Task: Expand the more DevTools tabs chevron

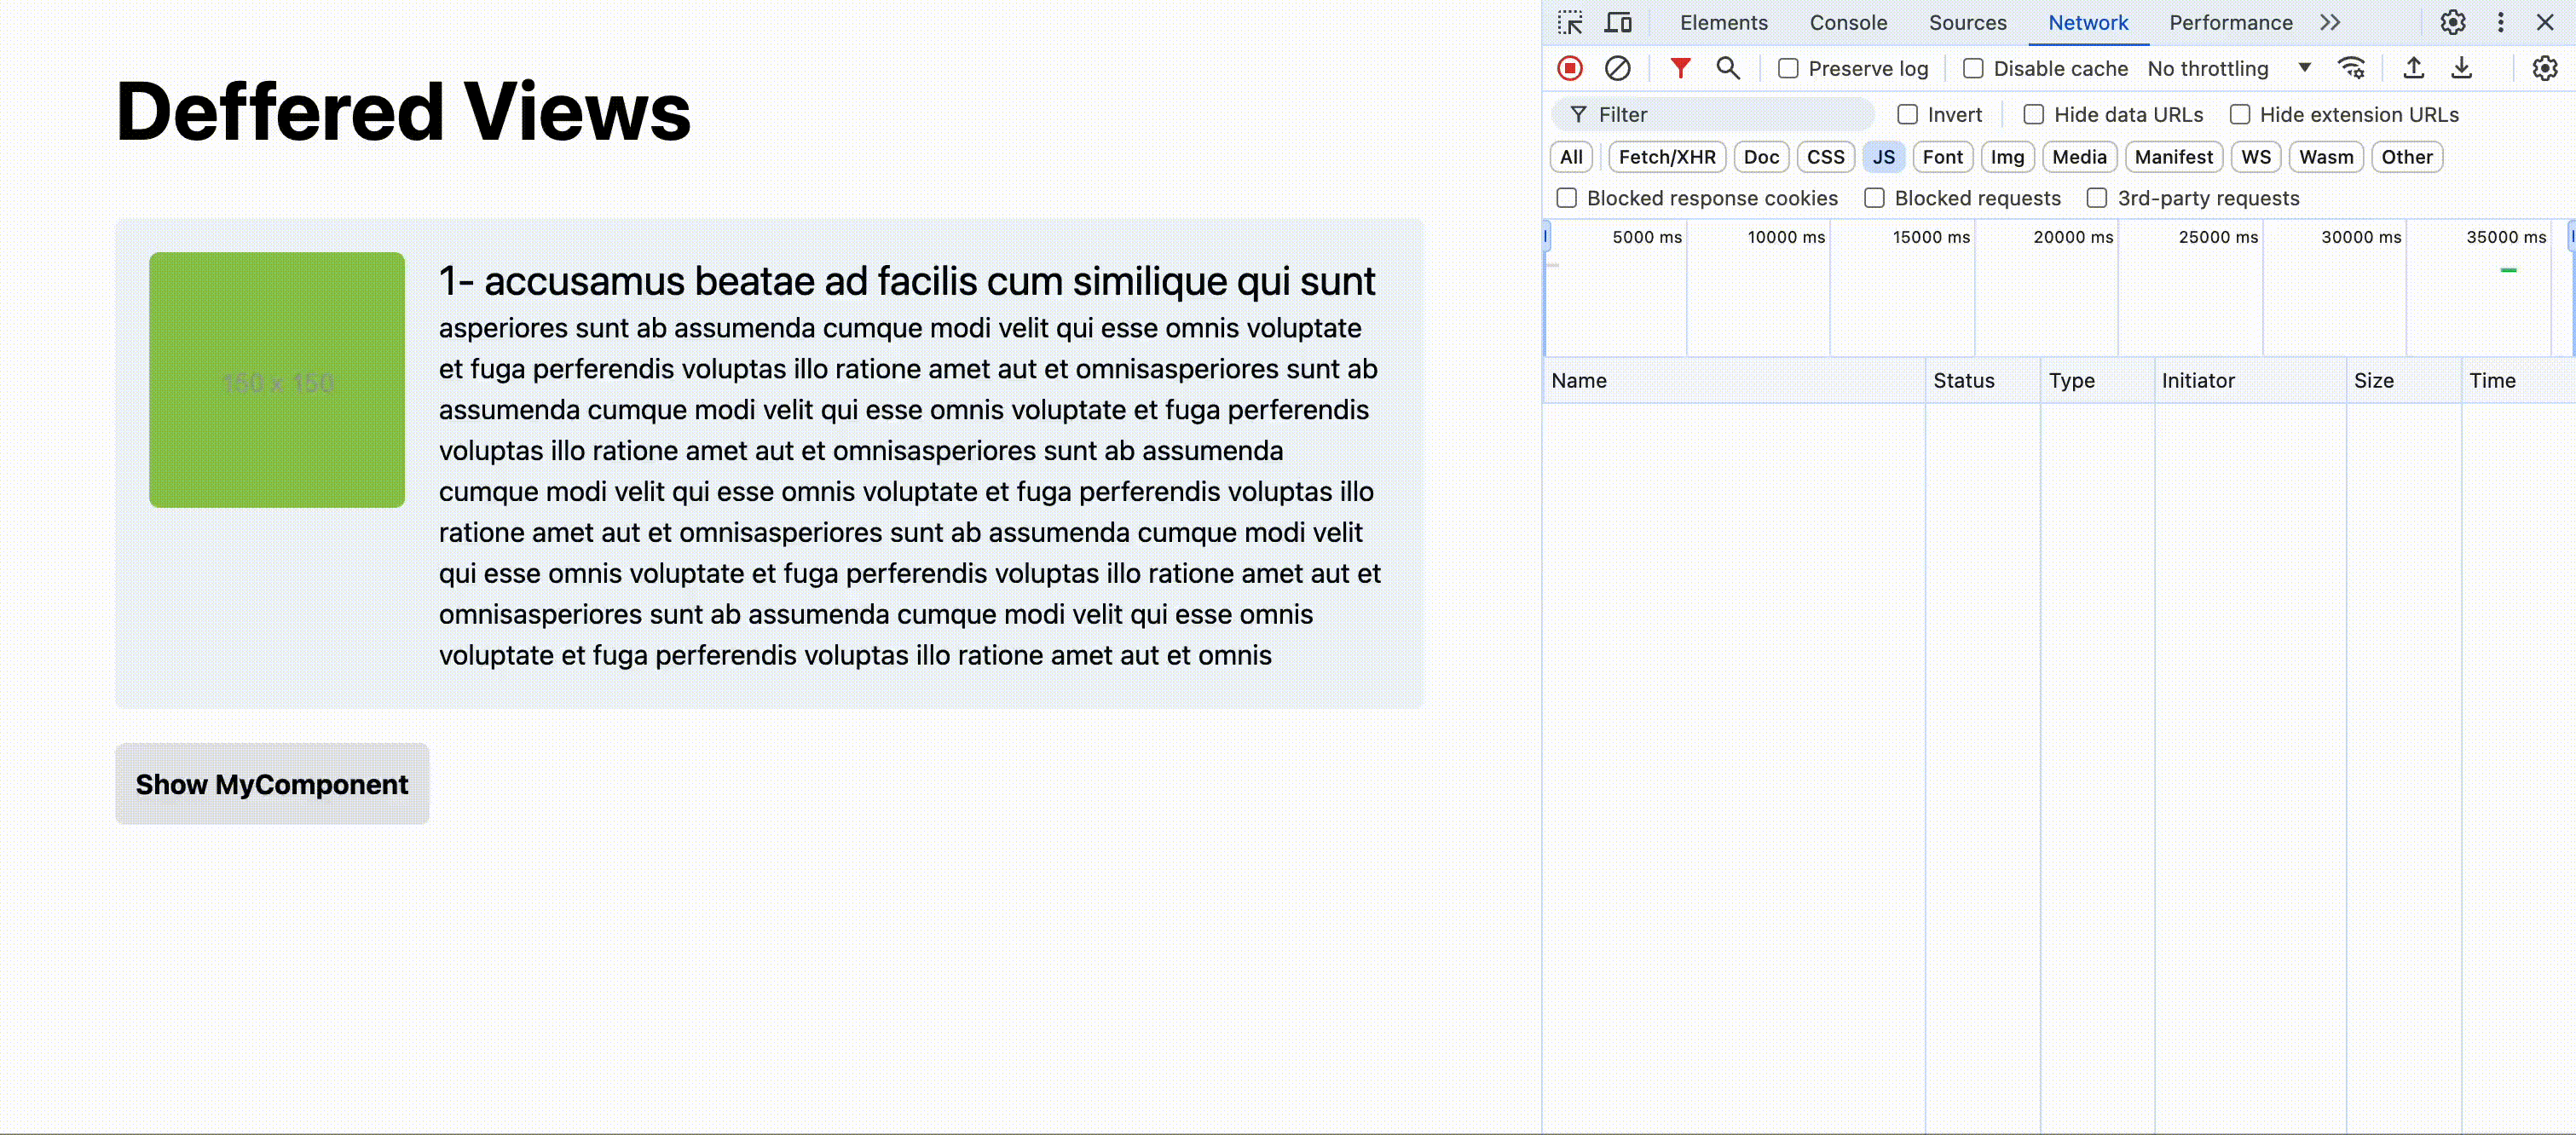Action: pyautogui.click(x=2330, y=22)
